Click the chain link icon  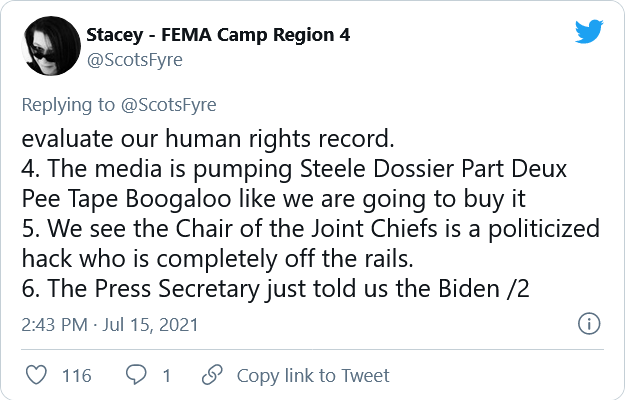click(x=212, y=376)
